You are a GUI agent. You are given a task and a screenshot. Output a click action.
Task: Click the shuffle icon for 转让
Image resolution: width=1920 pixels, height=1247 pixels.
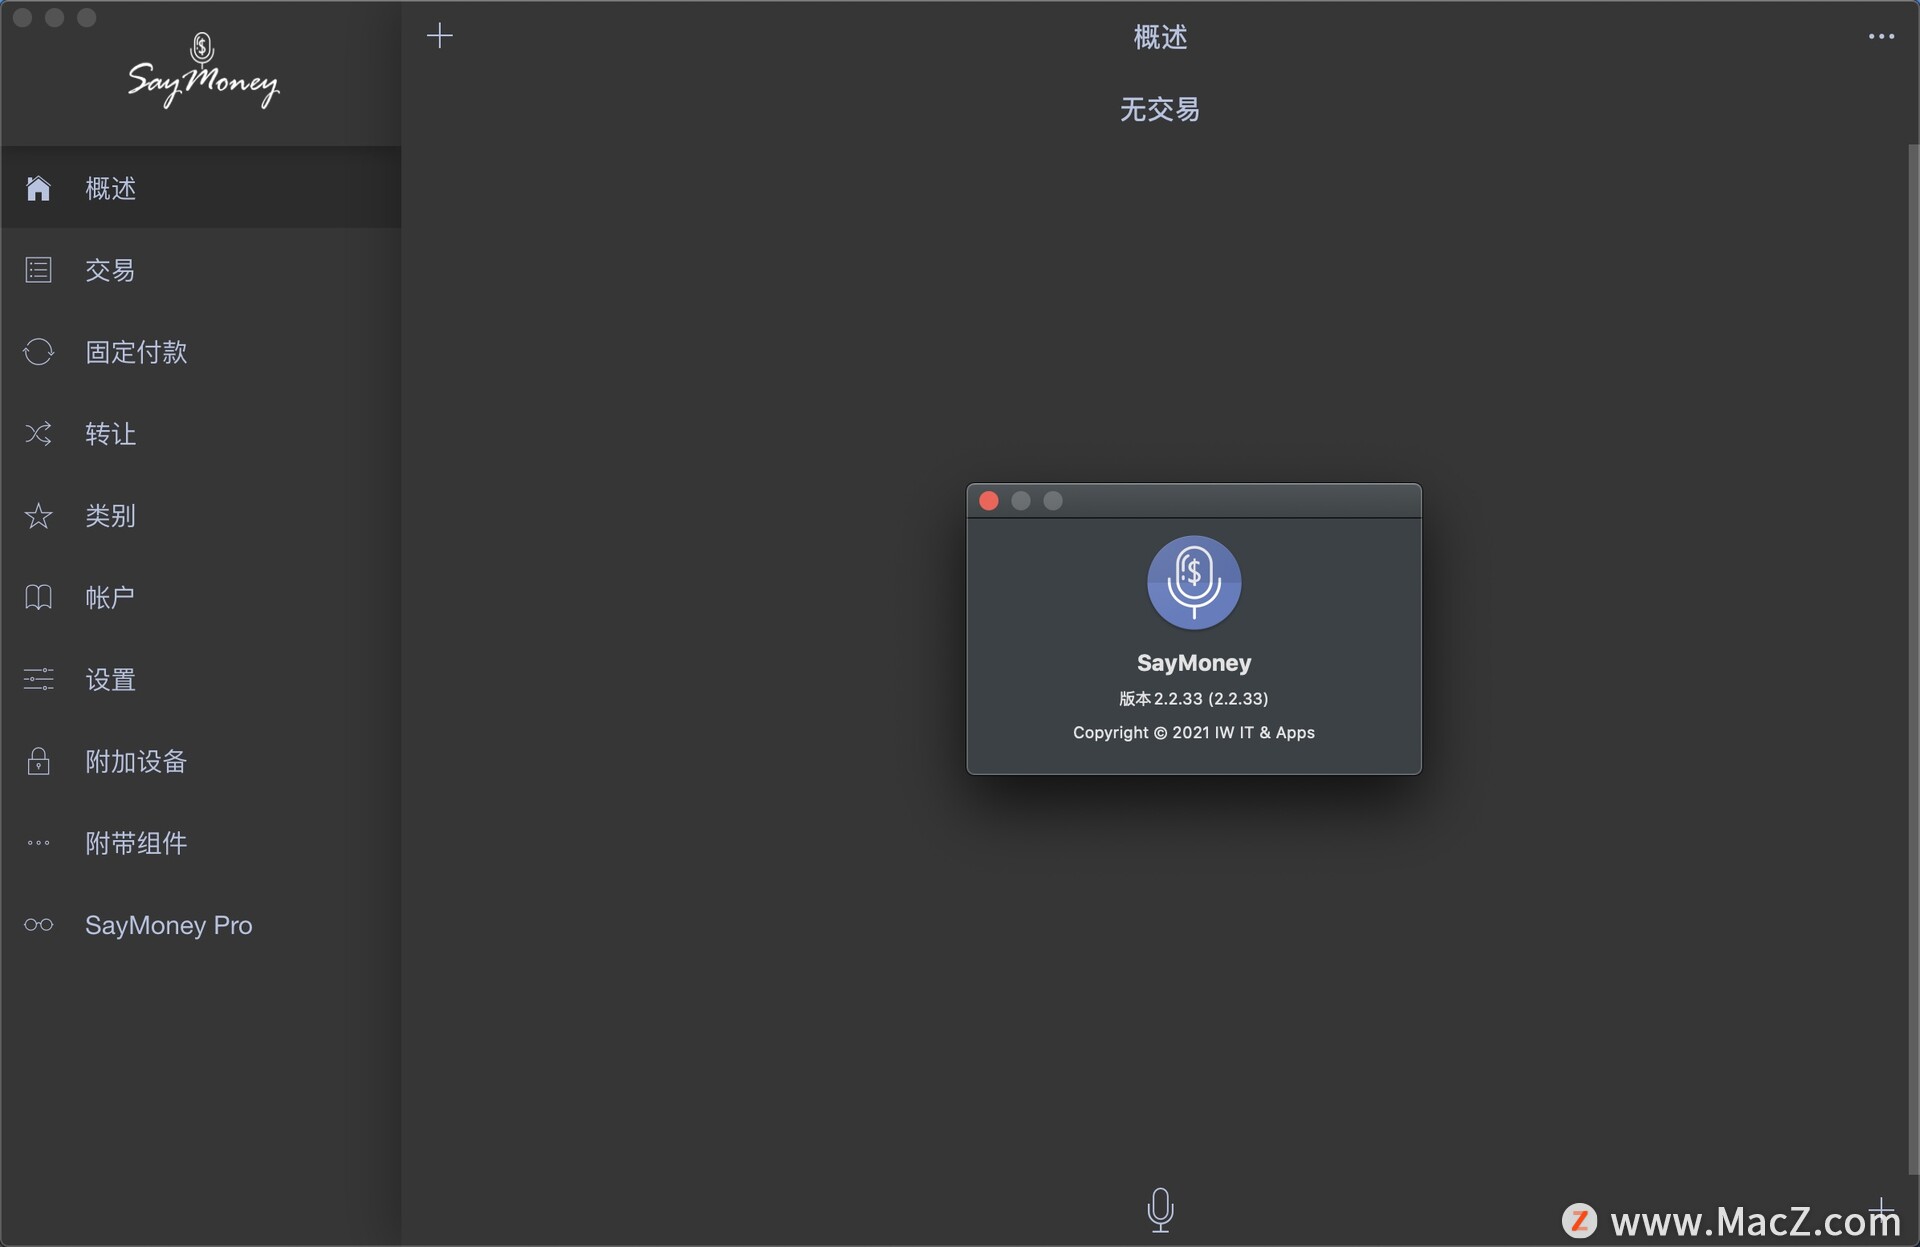pos(38,434)
